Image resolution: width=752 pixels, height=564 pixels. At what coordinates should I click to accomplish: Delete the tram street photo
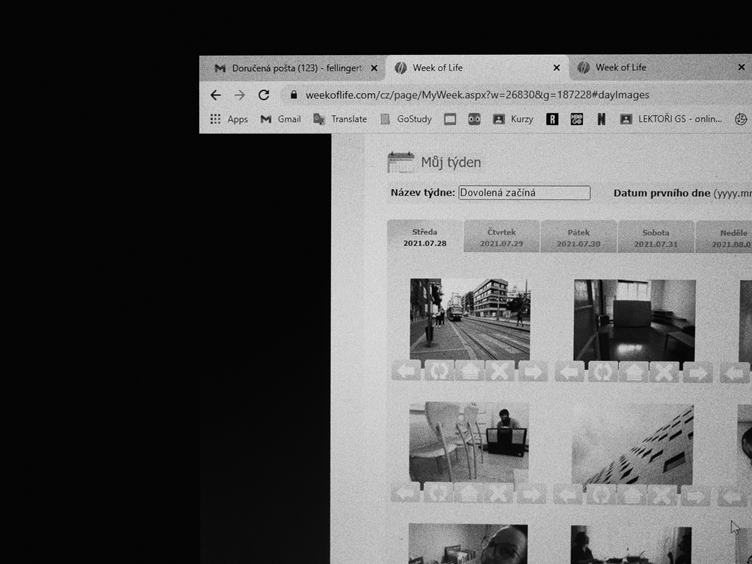[499, 371]
